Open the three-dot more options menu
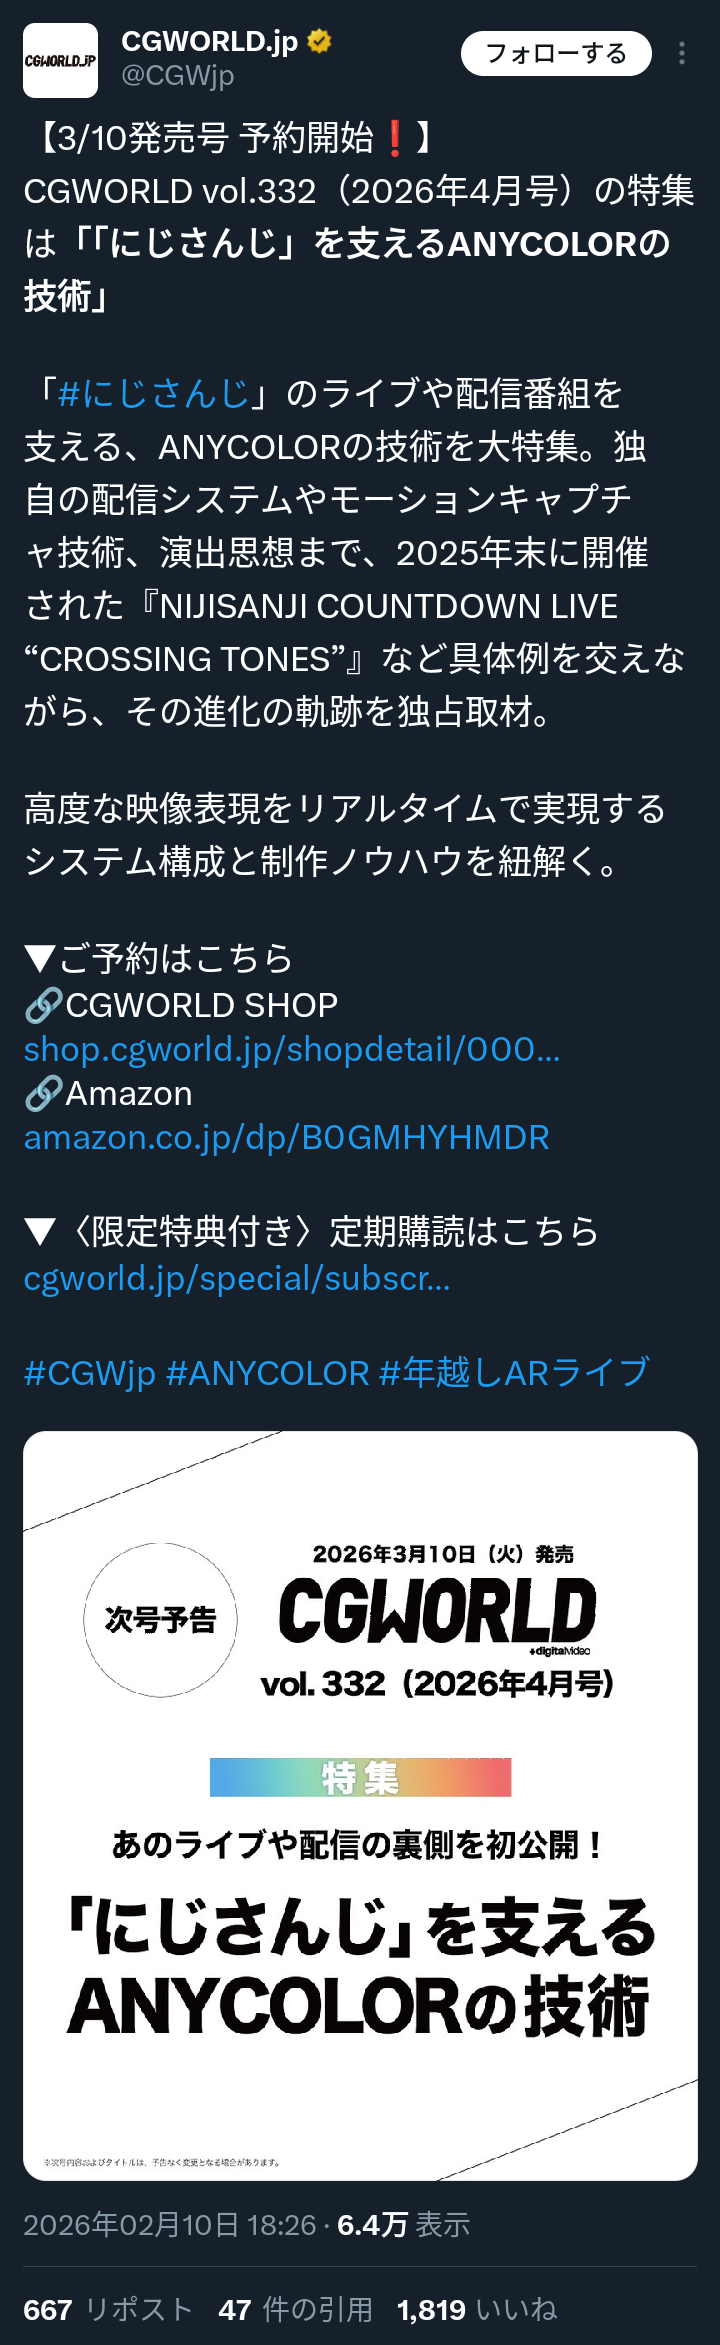The width and height of the screenshot is (720, 2345). [x=682, y=53]
